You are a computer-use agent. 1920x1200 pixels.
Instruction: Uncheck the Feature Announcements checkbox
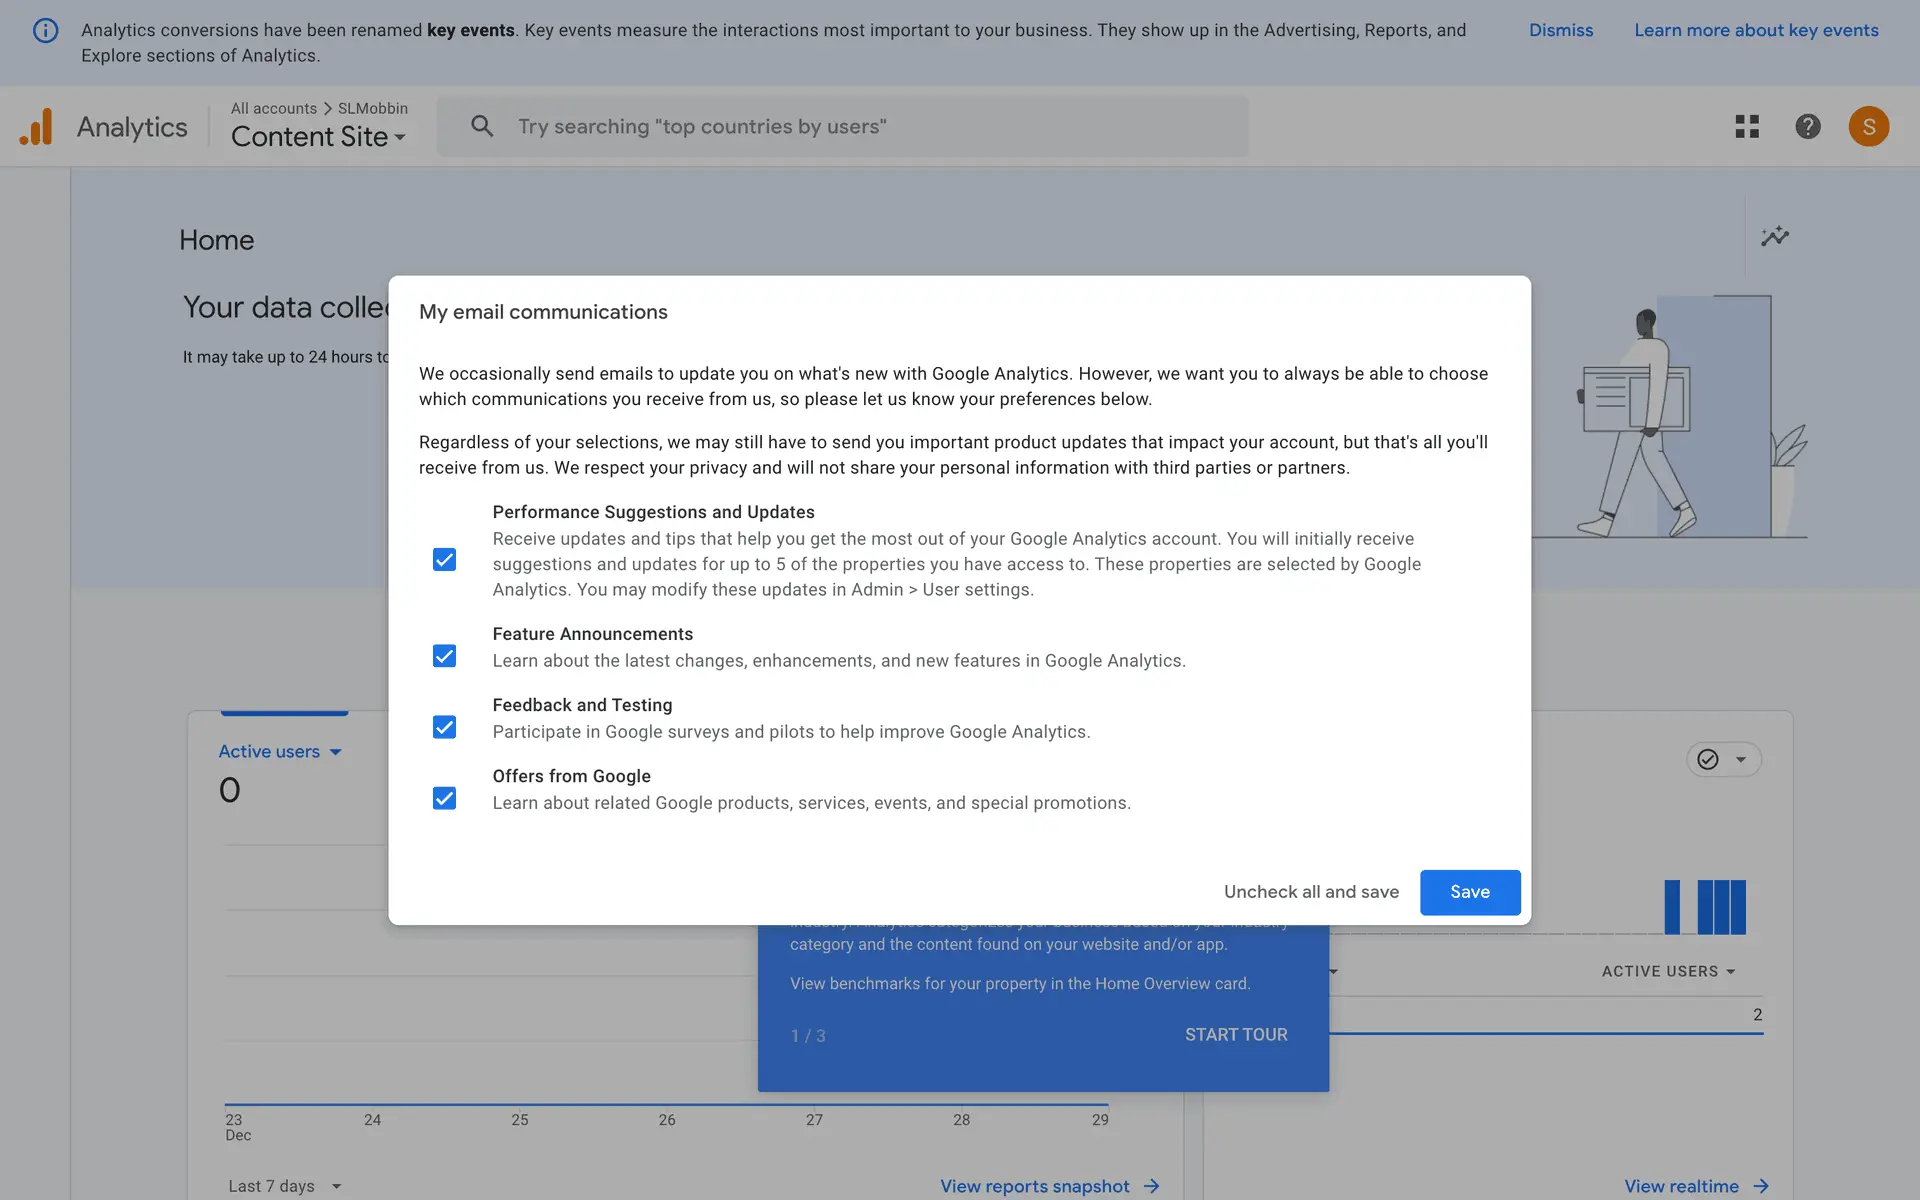click(x=444, y=656)
